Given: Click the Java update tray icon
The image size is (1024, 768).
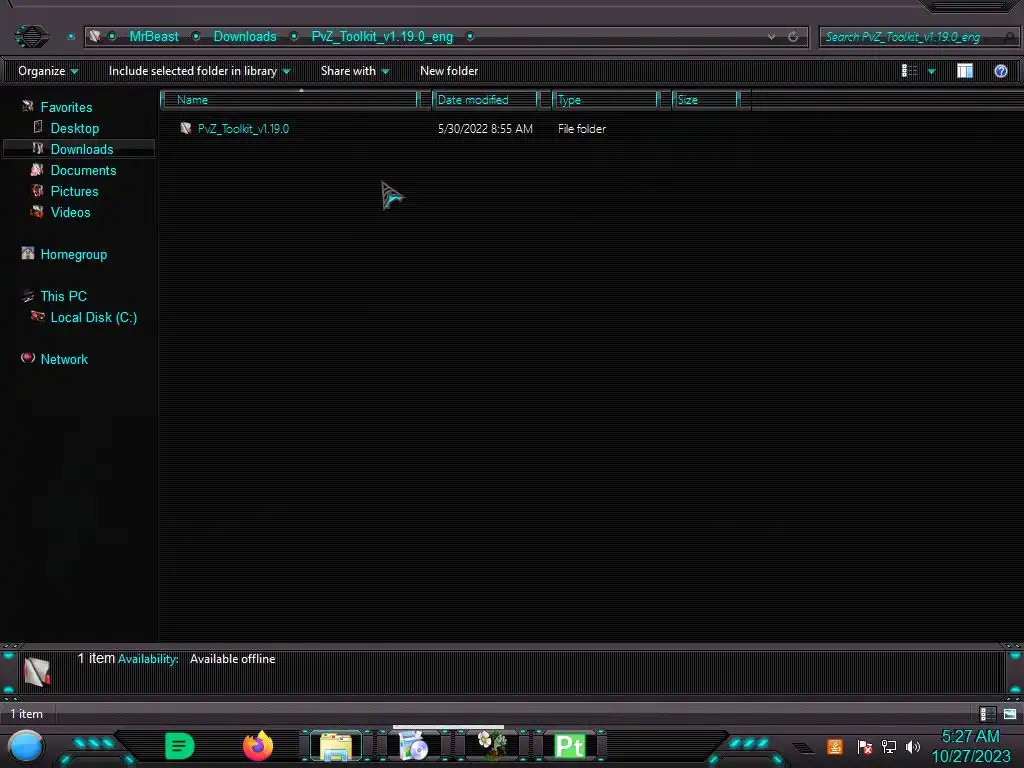Looking at the screenshot, I should (835, 746).
